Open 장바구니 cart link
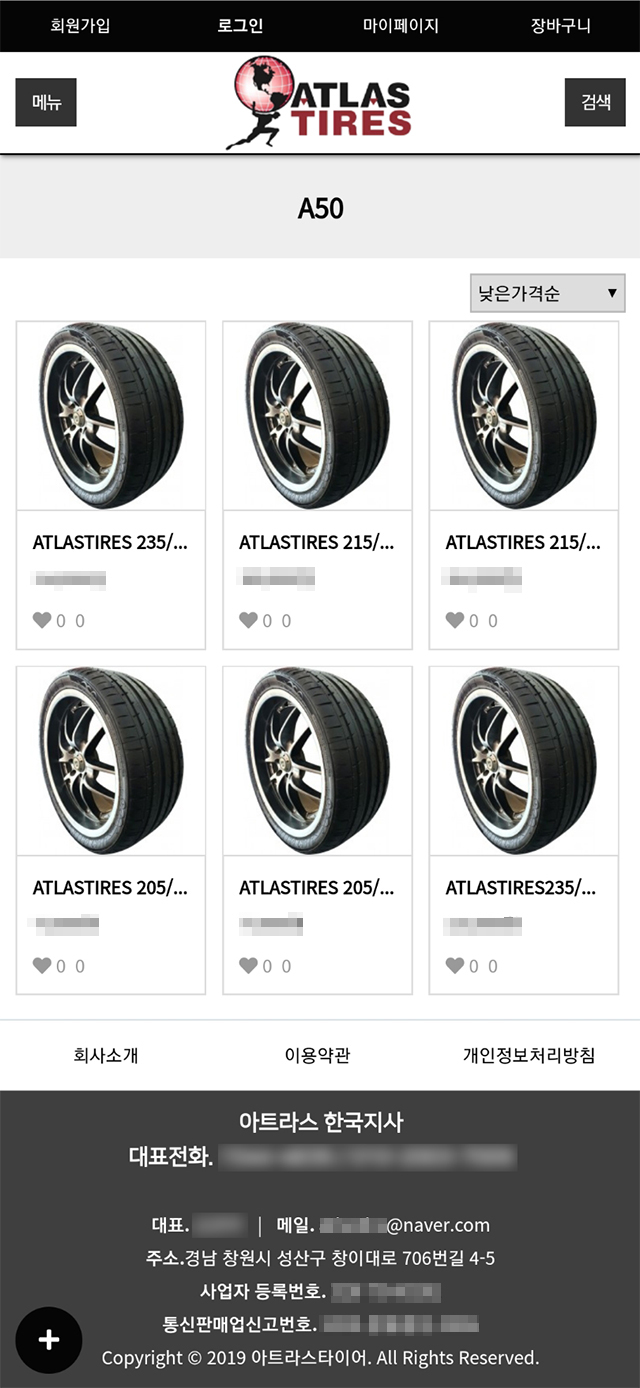This screenshot has width=640, height=1388. [x=560, y=26]
